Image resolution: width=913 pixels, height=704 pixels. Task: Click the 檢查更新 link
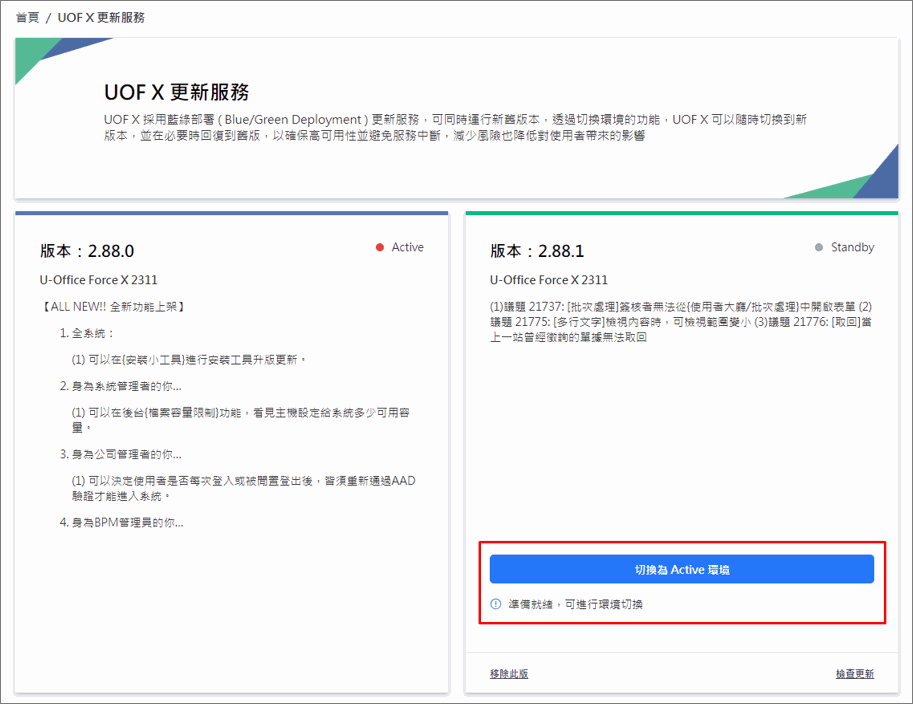click(855, 674)
